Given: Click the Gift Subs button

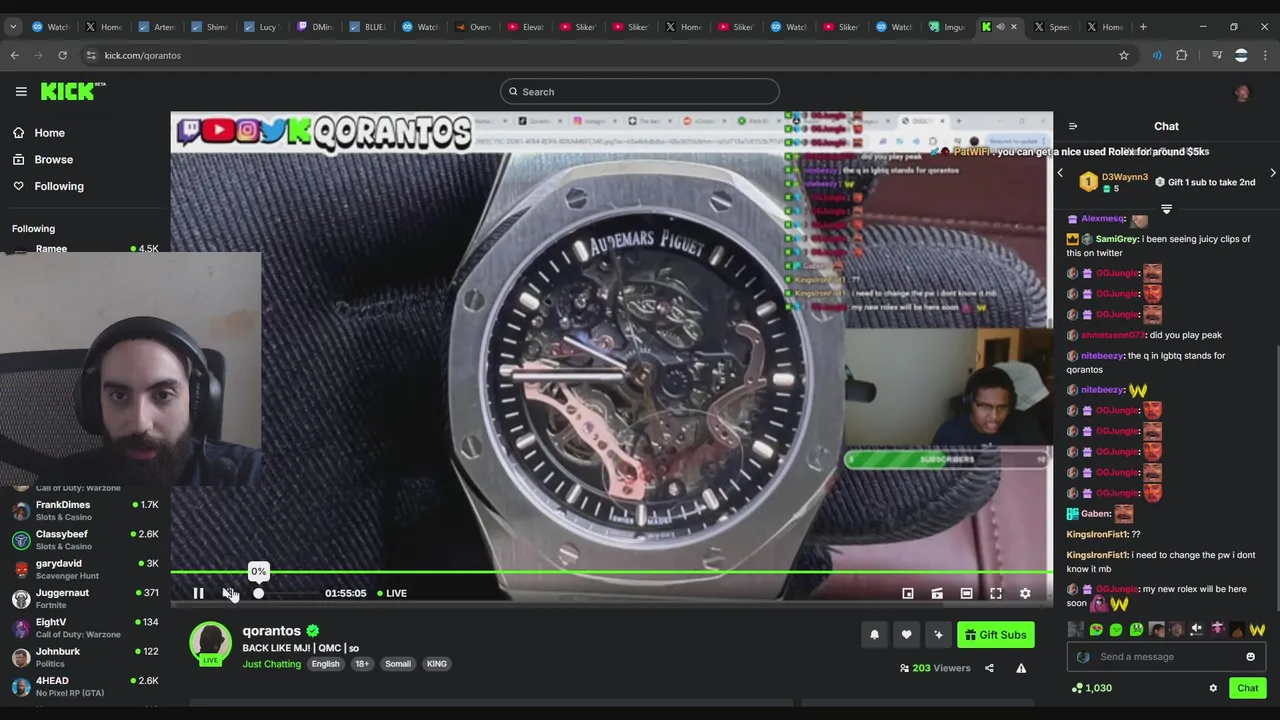Looking at the screenshot, I should point(995,634).
